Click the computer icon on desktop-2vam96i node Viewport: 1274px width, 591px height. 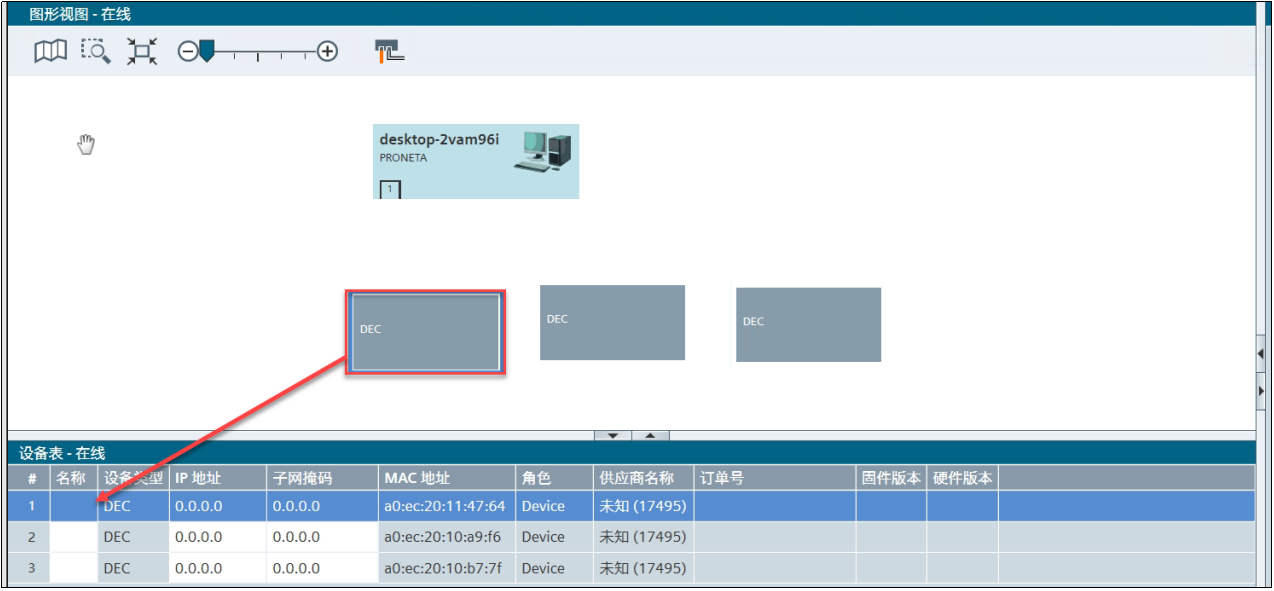point(543,150)
